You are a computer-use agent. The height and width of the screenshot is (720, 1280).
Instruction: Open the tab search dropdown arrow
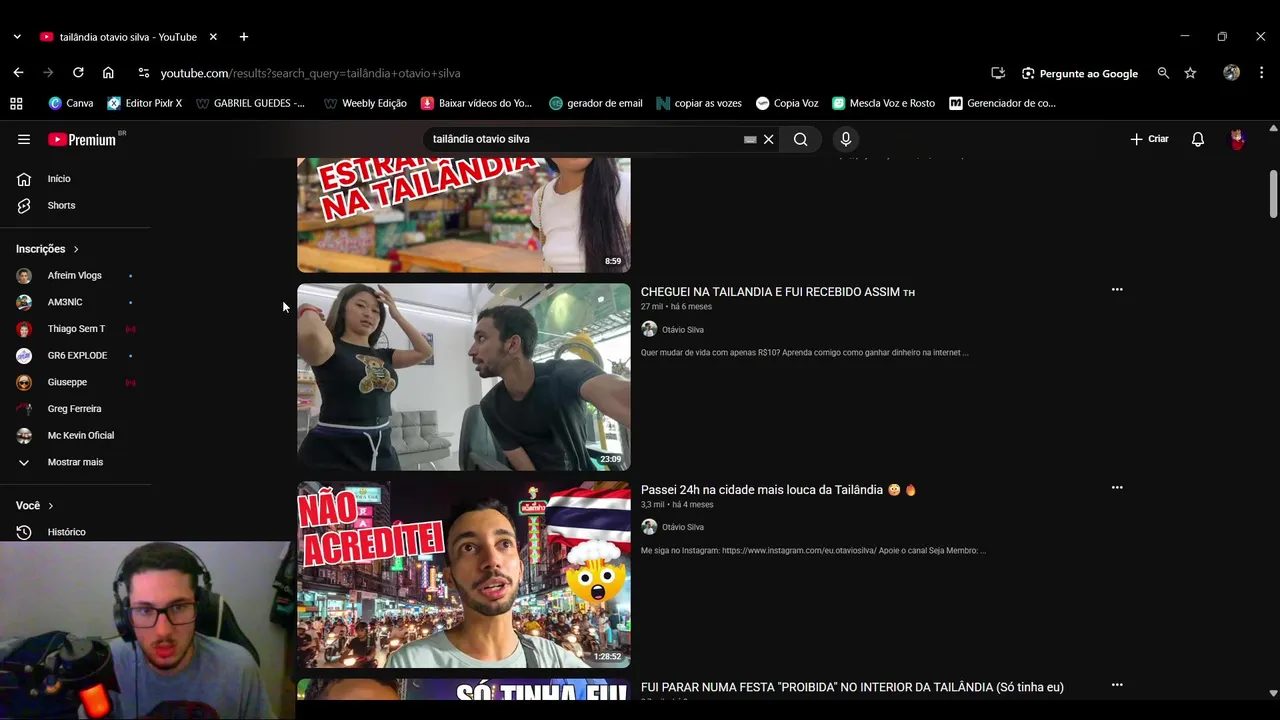[x=17, y=37]
